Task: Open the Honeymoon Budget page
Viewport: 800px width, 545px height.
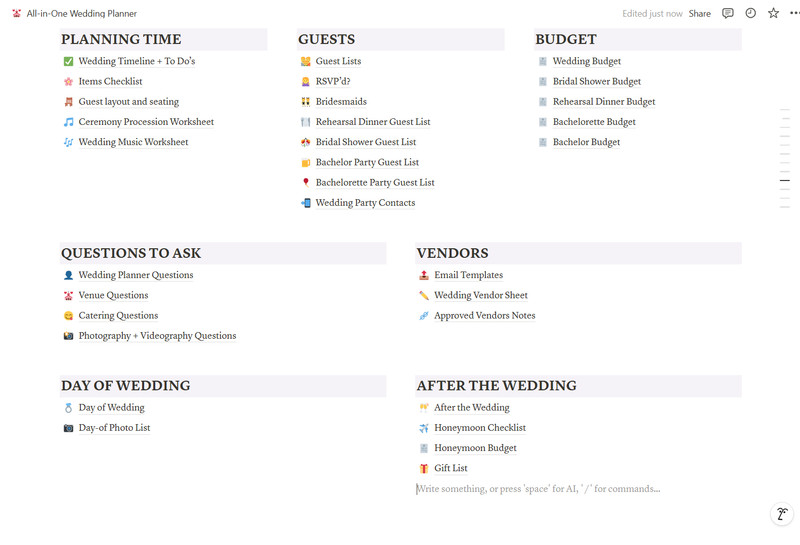Action: [x=475, y=448]
